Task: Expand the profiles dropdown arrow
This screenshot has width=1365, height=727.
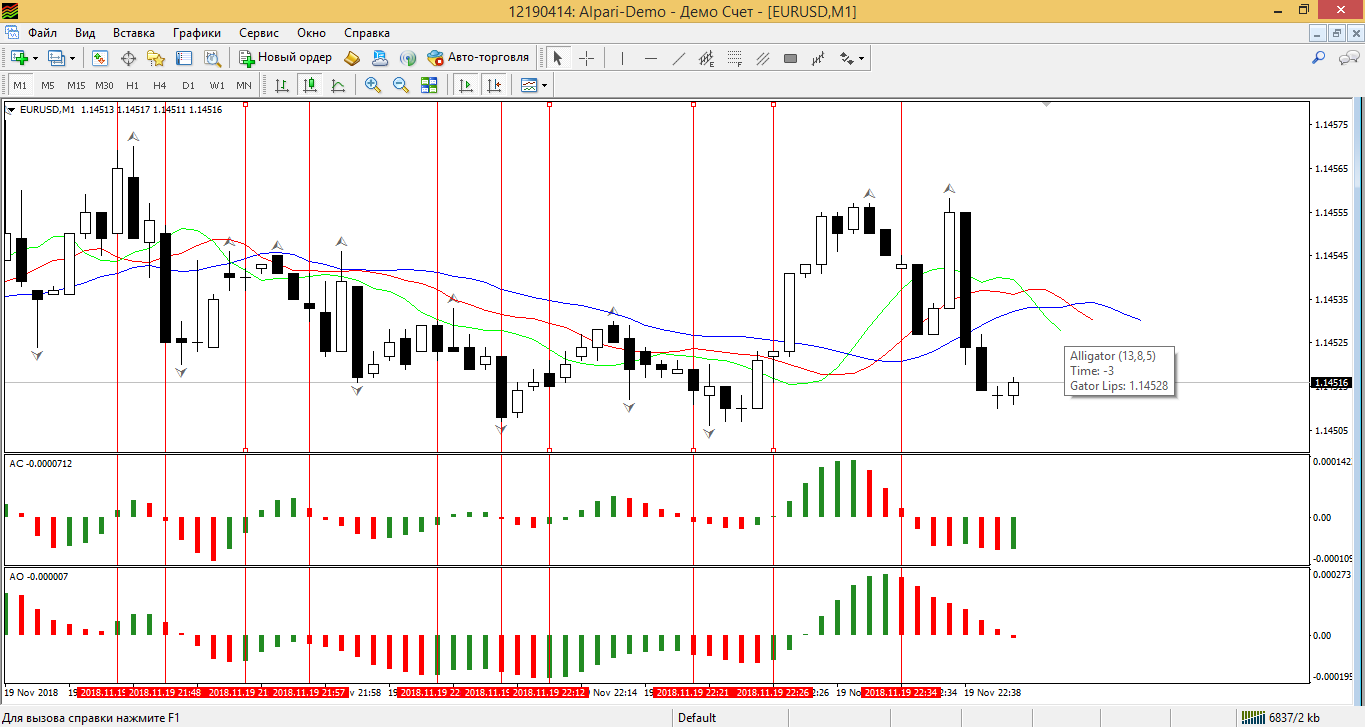Action: 72,58
